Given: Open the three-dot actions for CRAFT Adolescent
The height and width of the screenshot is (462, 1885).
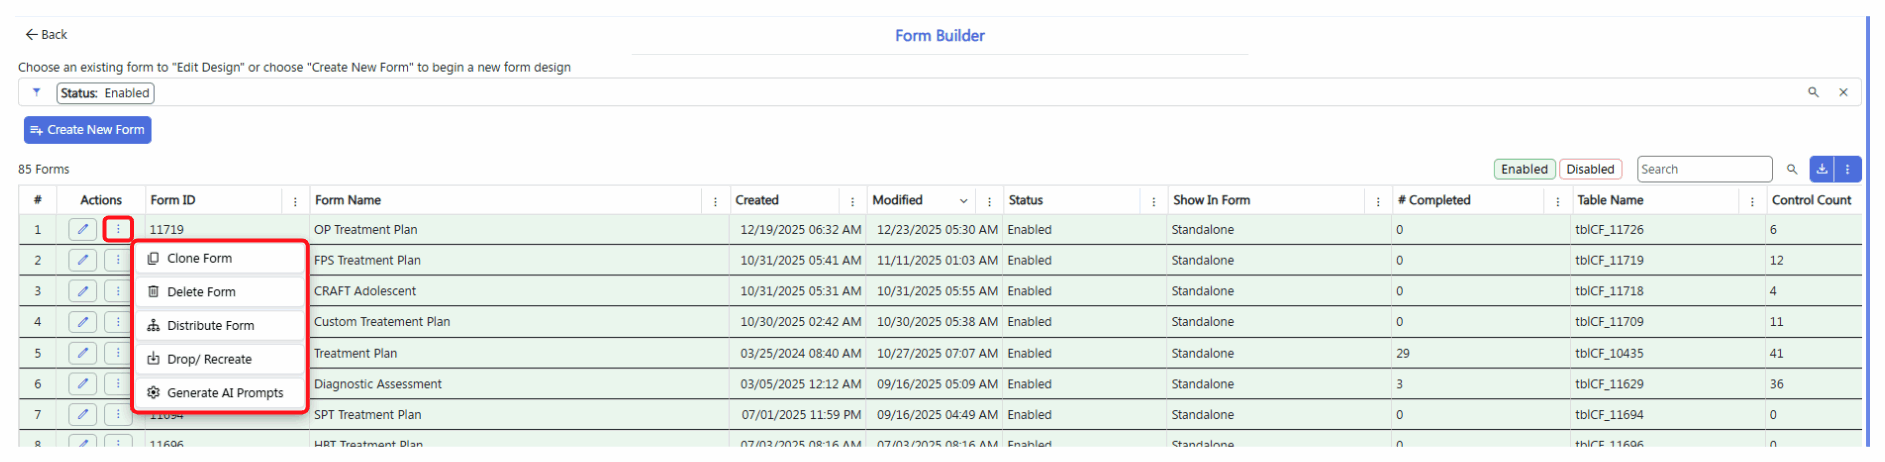Looking at the screenshot, I should 118,291.
